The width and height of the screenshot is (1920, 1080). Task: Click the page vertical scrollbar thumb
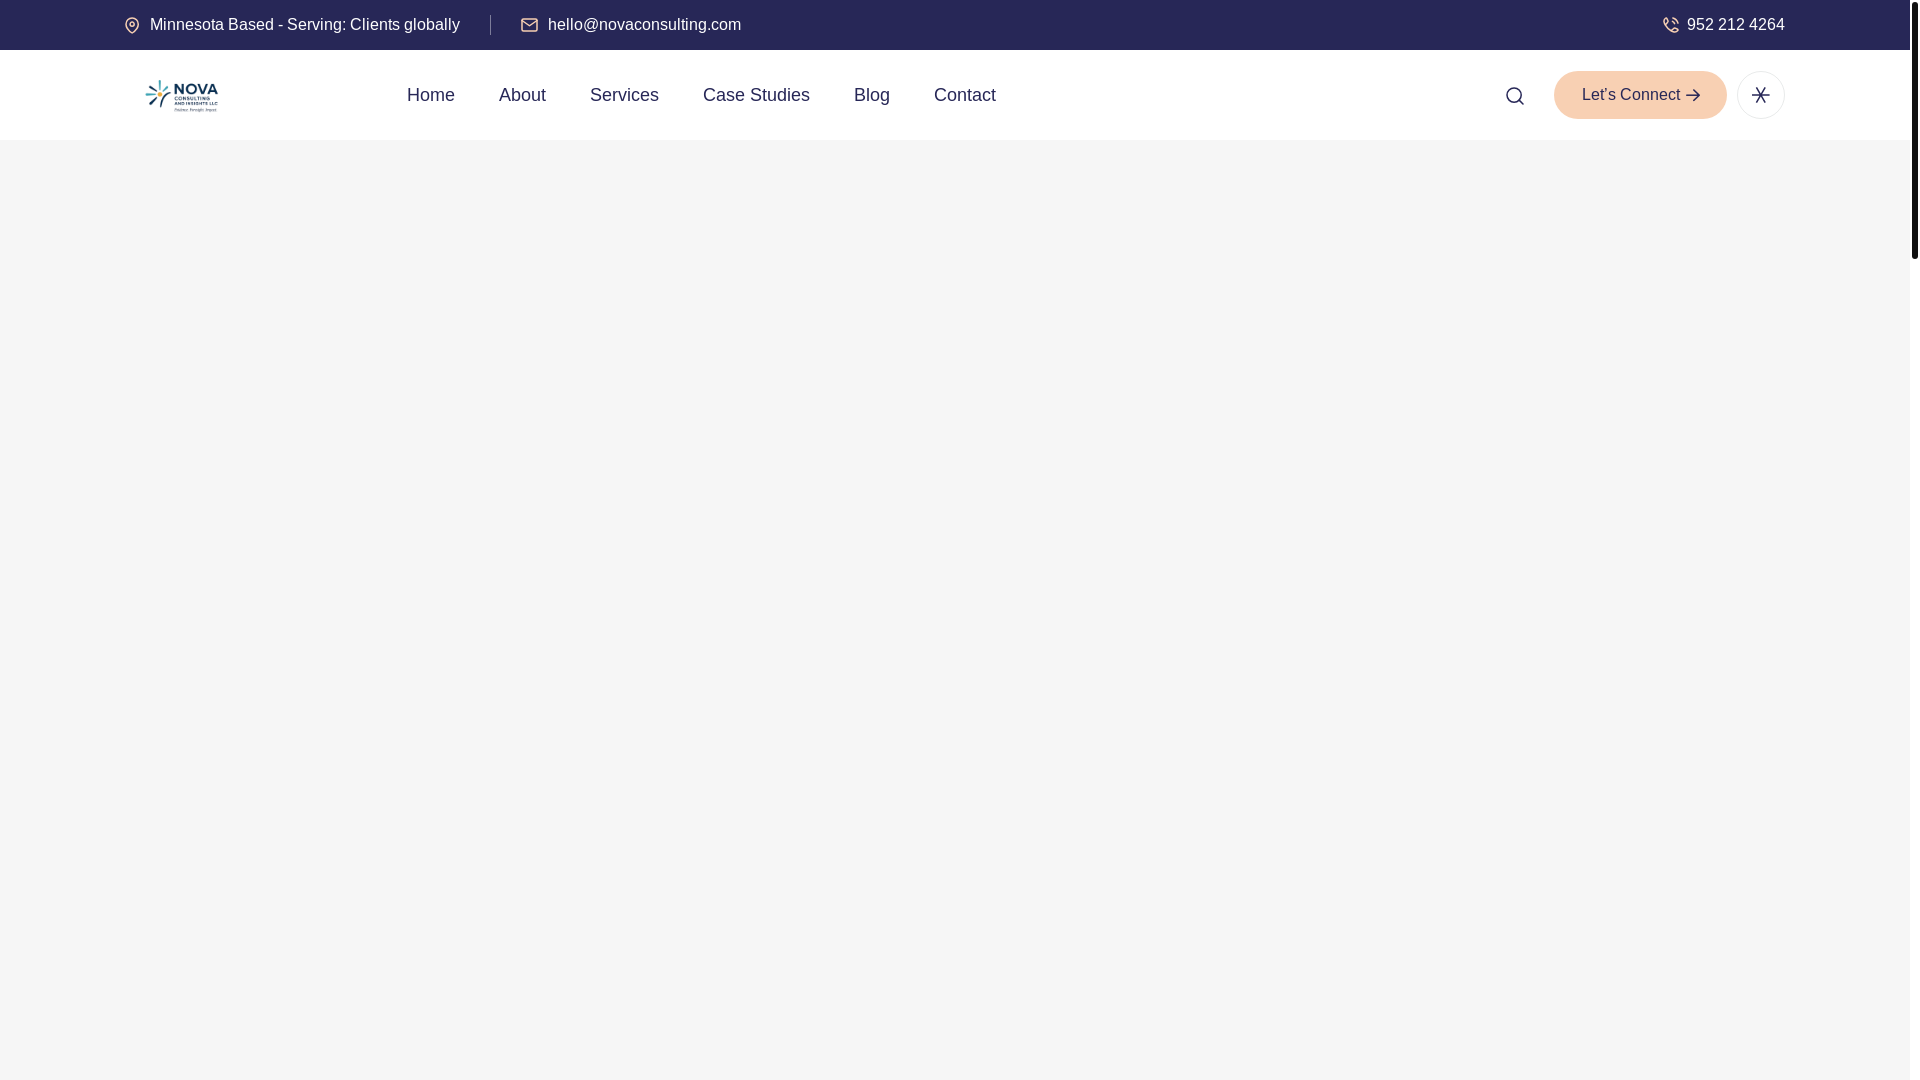pos(1914,130)
